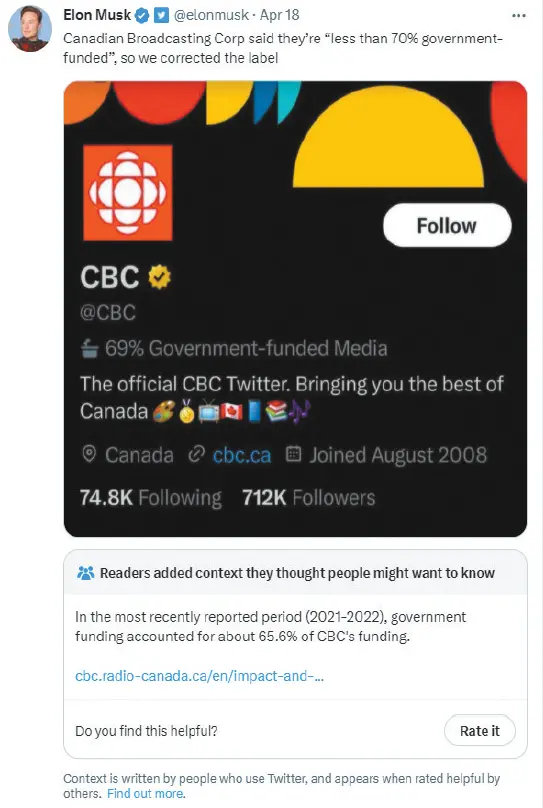Viewport: 543px width, 808px height.
Task: Click the chain link icon before cbc.ca
Action: pos(196,454)
